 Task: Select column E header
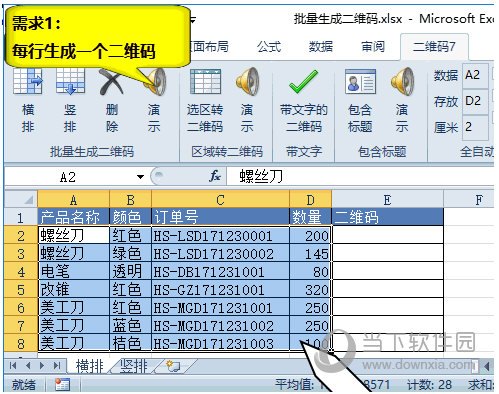pyautogui.click(x=387, y=200)
